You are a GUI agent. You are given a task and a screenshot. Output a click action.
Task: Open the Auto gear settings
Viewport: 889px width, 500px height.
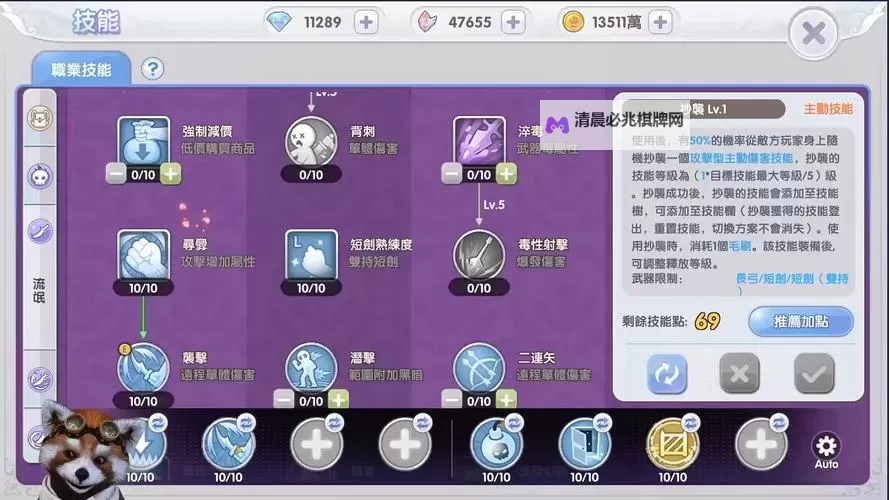(826, 451)
